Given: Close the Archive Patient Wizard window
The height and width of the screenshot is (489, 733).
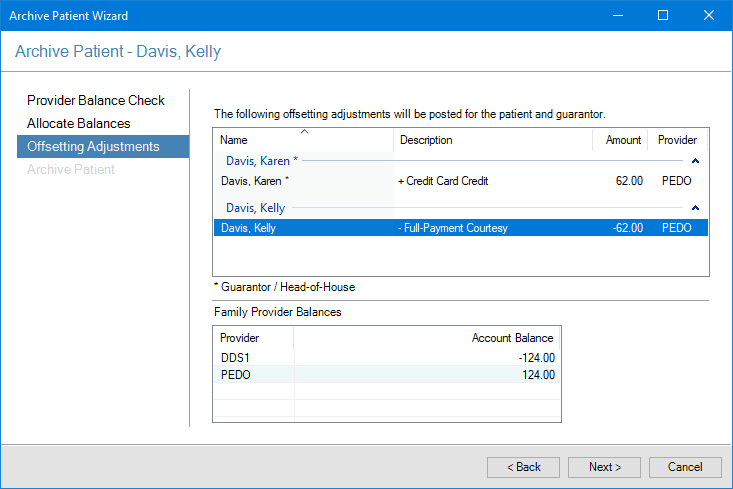Looking at the screenshot, I should tap(709, 16).
